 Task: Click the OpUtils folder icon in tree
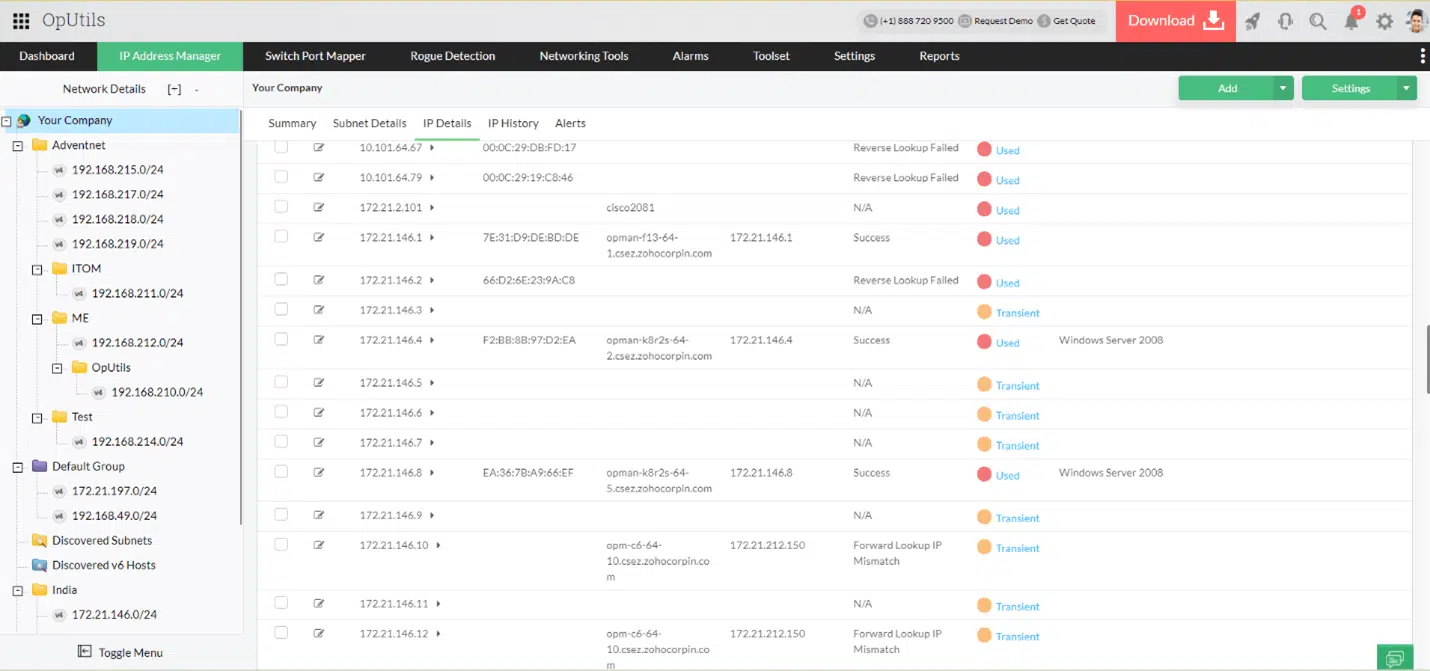(79, 367)
